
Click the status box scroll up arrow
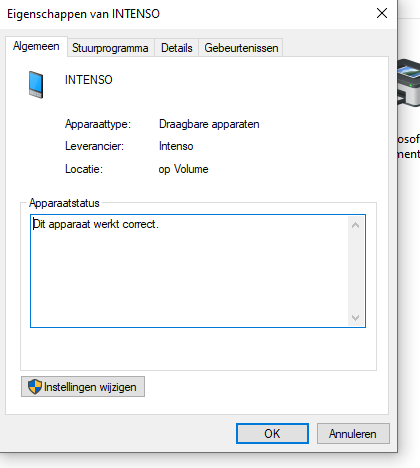tap(355, 225)
